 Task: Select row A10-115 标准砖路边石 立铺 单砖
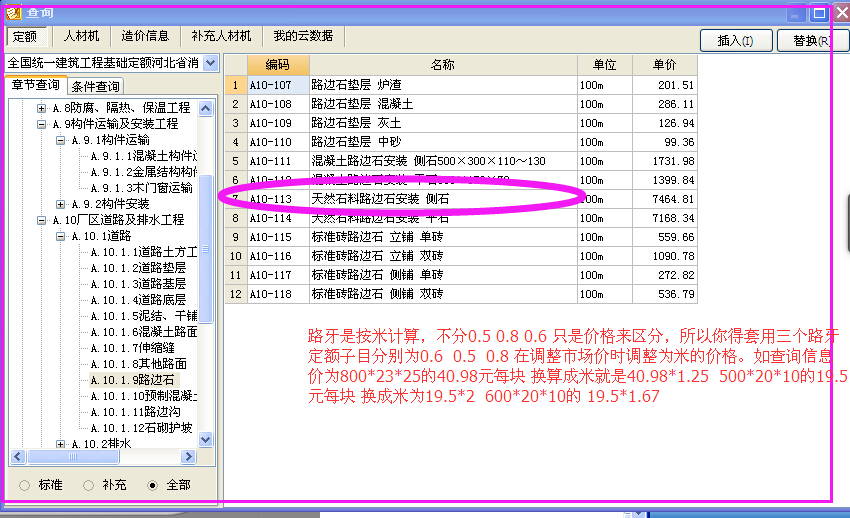click(x=461, y=237)
